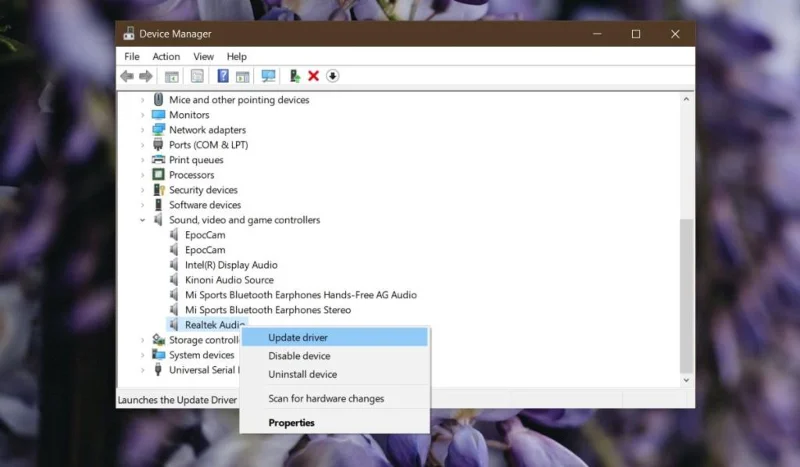This screenshot has height=467, width=800.
Task: Open the blue Help question-mark icon
Action: click(x=223, y=76)
